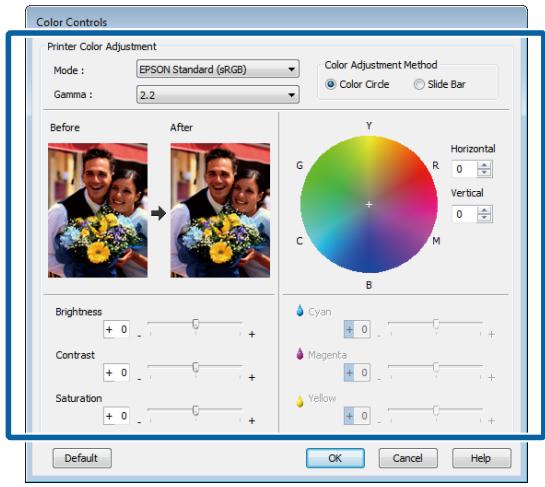Click the R label beside the color circle
545x487 pixels.
click(436, 165)
